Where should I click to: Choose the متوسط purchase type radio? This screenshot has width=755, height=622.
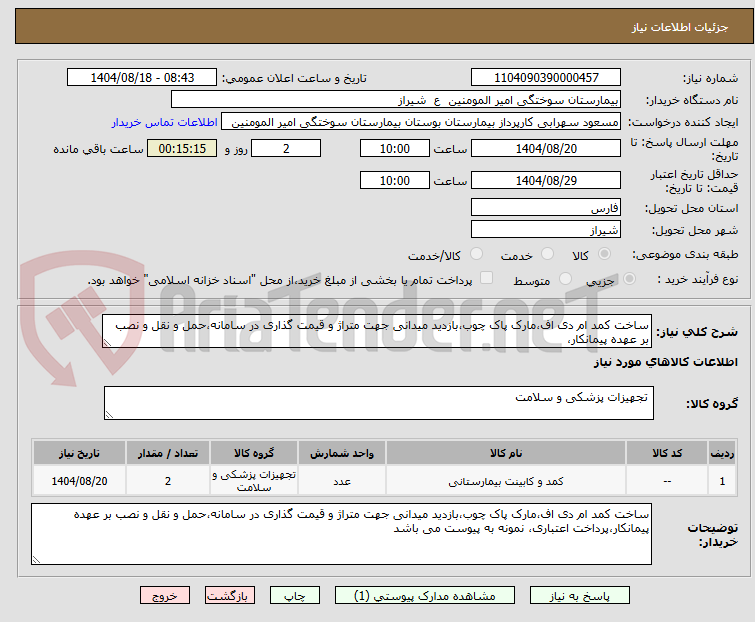tap(565, 279)
